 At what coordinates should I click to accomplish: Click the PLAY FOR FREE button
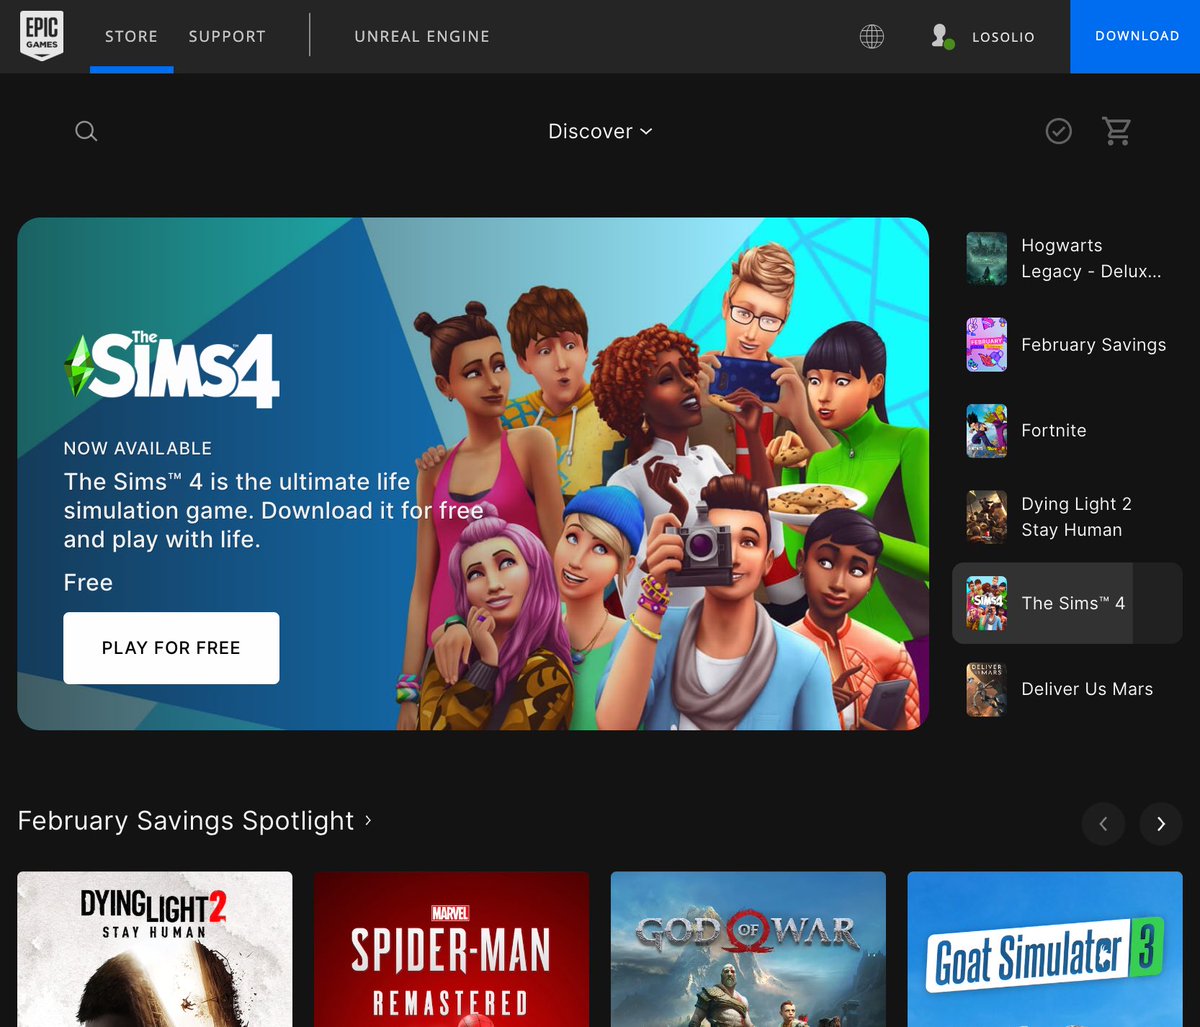[x=171, y=648]
